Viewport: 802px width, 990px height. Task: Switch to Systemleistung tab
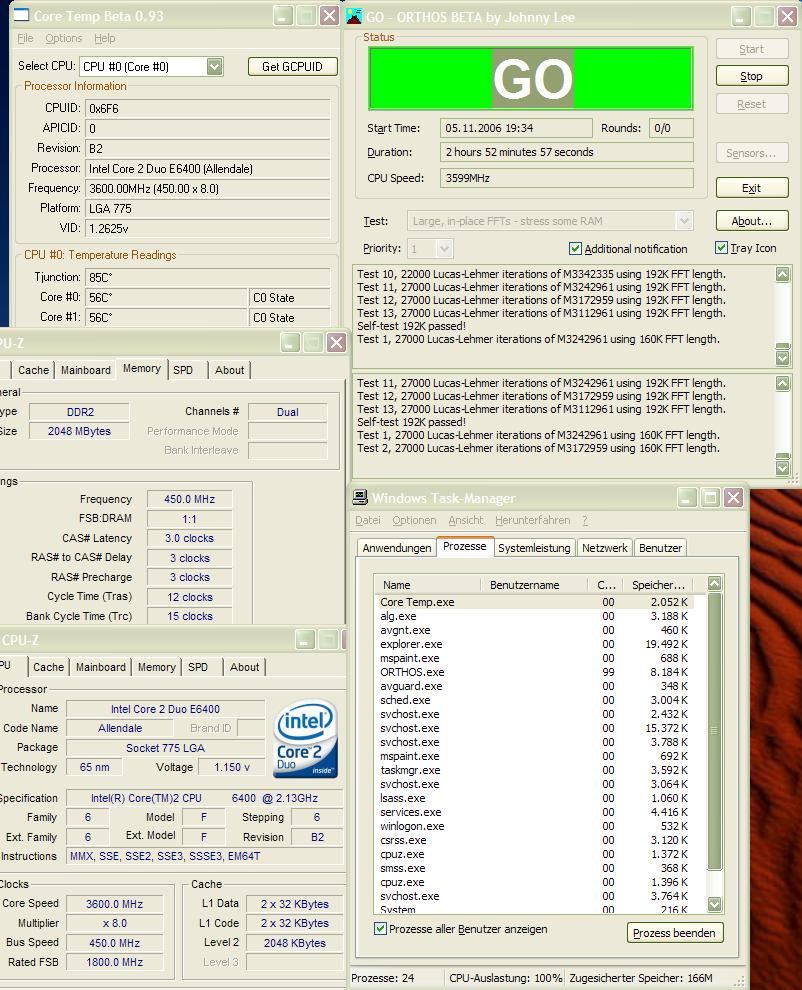(534, 547)
